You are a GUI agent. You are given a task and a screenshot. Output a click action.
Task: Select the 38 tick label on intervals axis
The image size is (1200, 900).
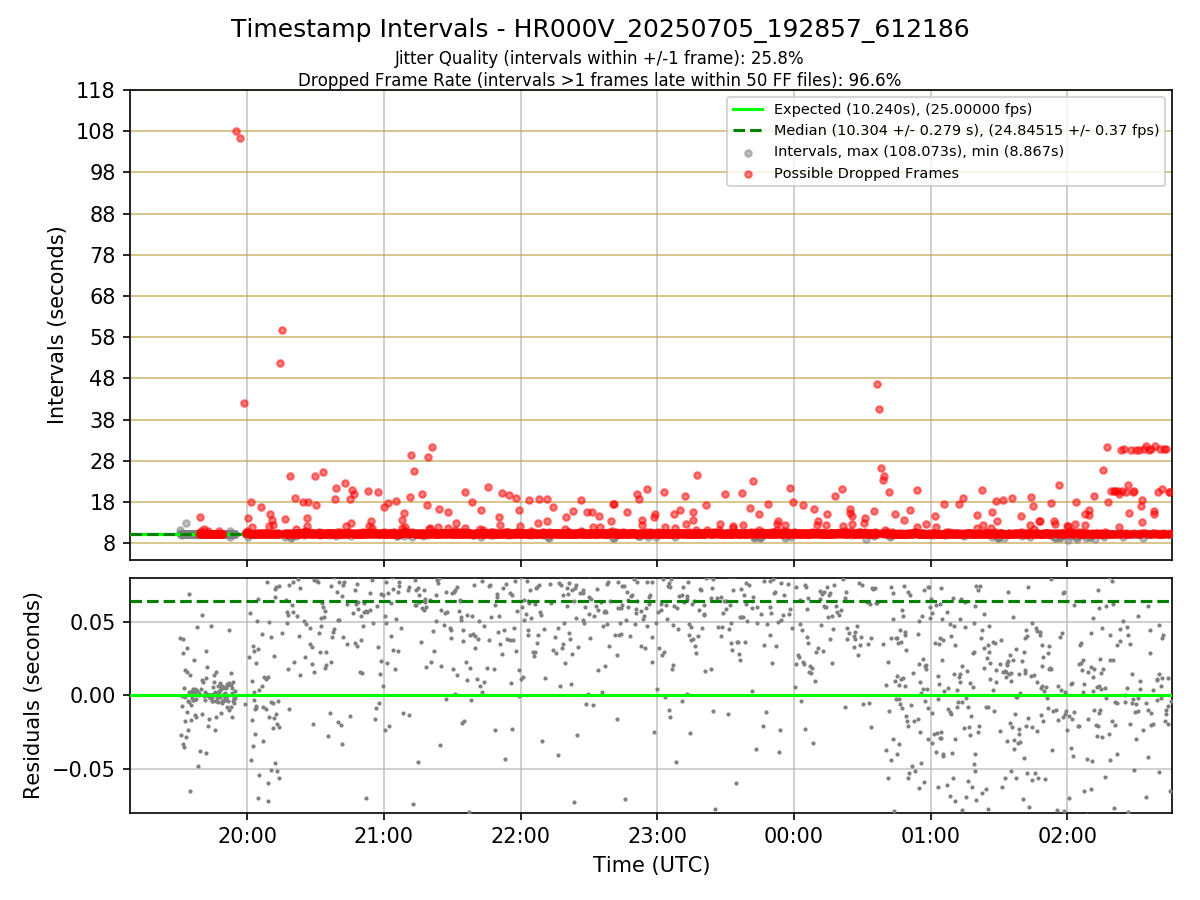[x=102, y=420]
